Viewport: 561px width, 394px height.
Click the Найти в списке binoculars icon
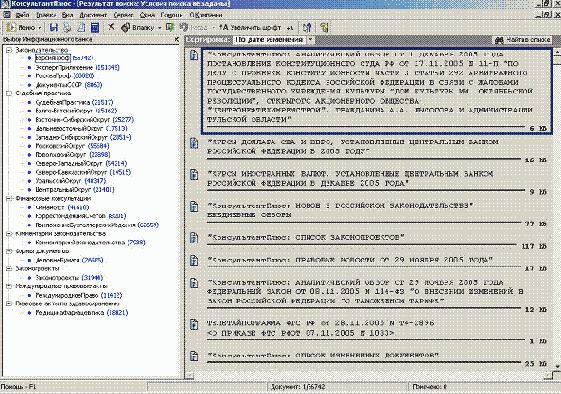[x=499, y=40]
